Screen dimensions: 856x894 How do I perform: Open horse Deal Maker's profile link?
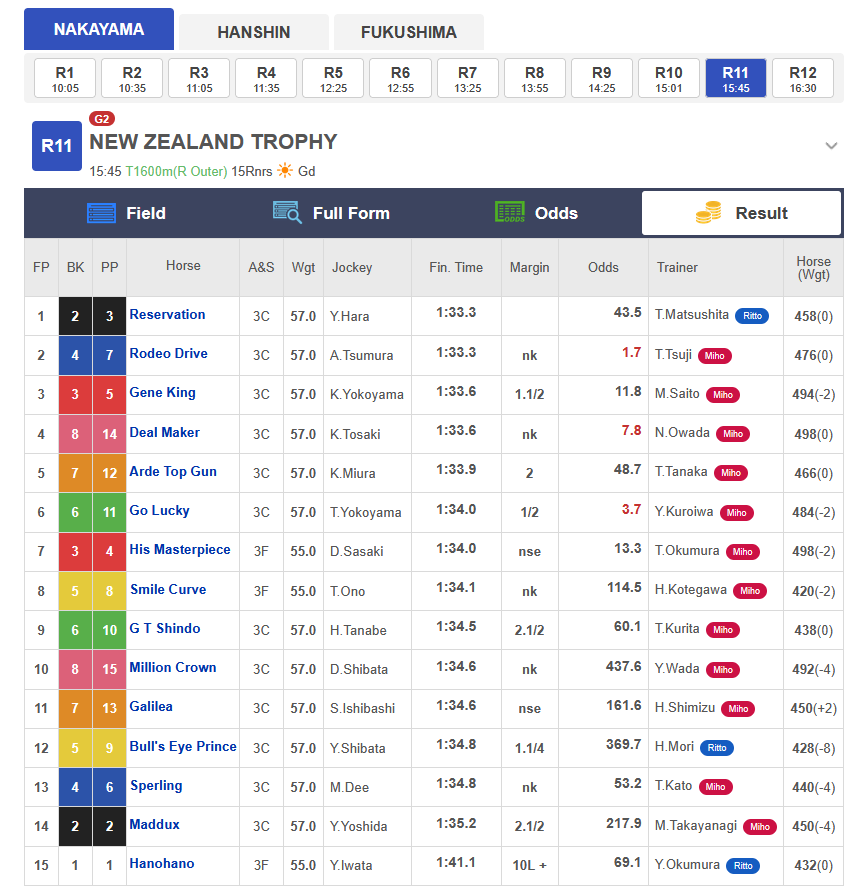(164, 433)
